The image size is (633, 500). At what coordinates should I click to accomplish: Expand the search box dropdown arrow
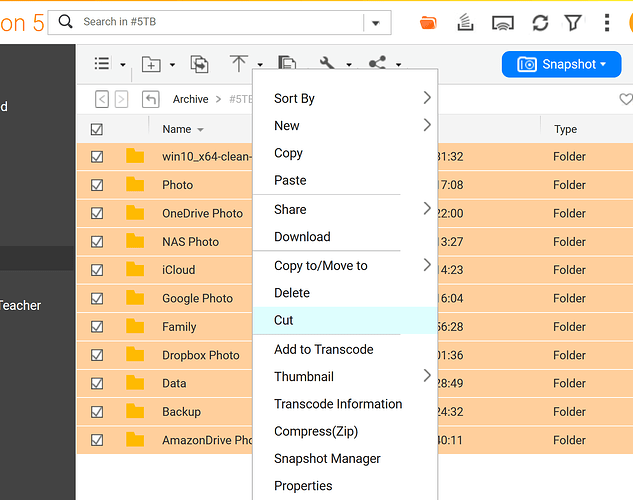point(377,22)
